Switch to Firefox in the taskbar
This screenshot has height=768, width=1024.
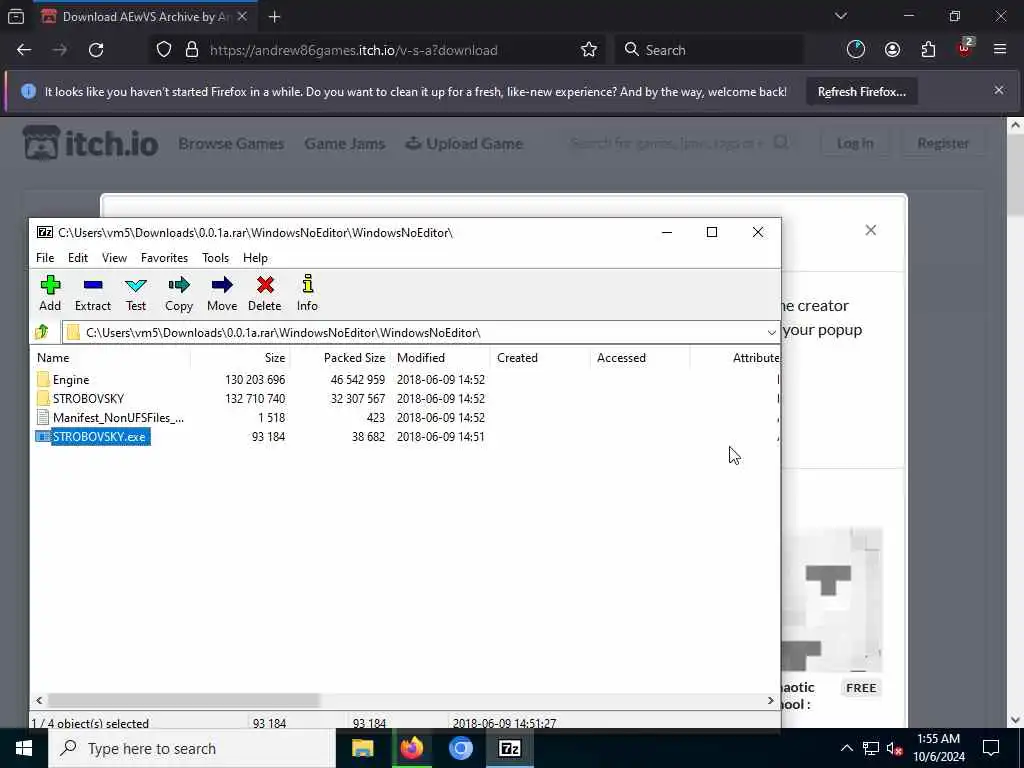tap(411, 748)
